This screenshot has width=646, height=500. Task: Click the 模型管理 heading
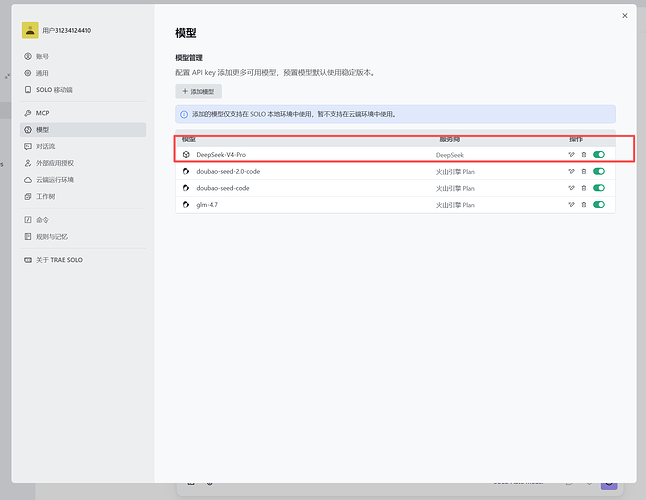pyautogui.click(x=189, y=58)
